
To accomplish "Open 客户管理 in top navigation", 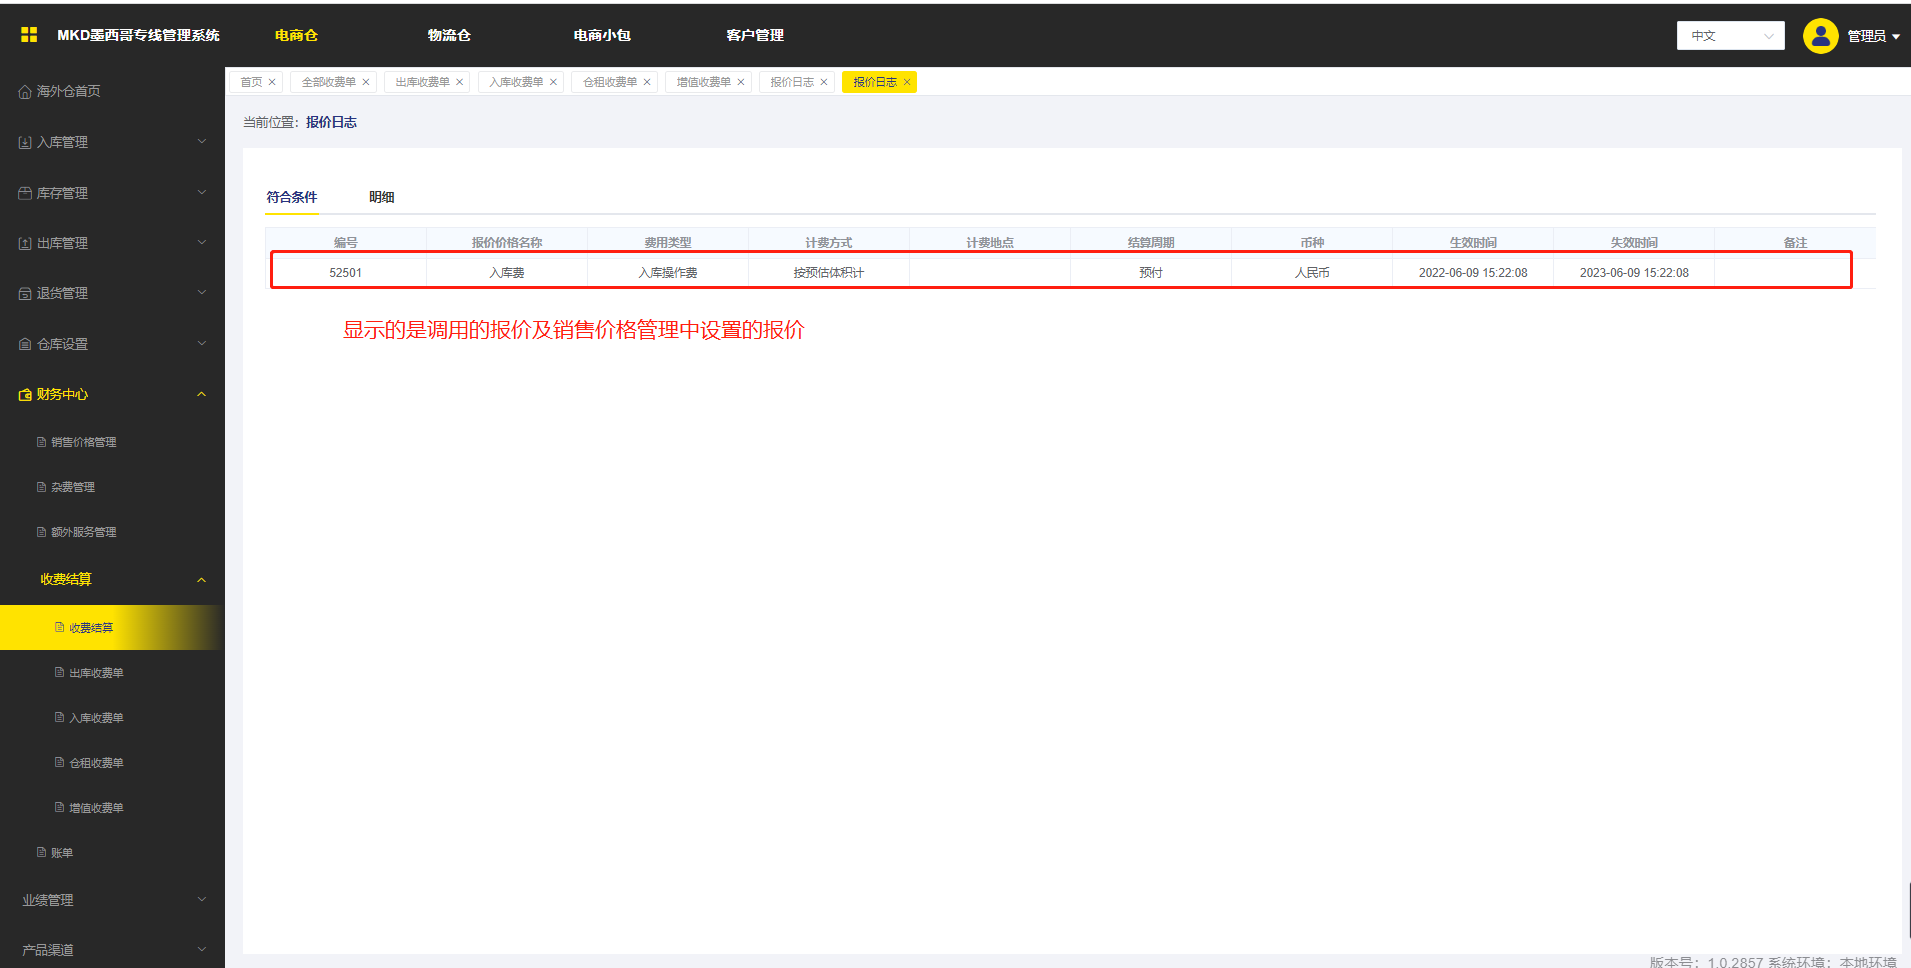I will tap(754, 35).
